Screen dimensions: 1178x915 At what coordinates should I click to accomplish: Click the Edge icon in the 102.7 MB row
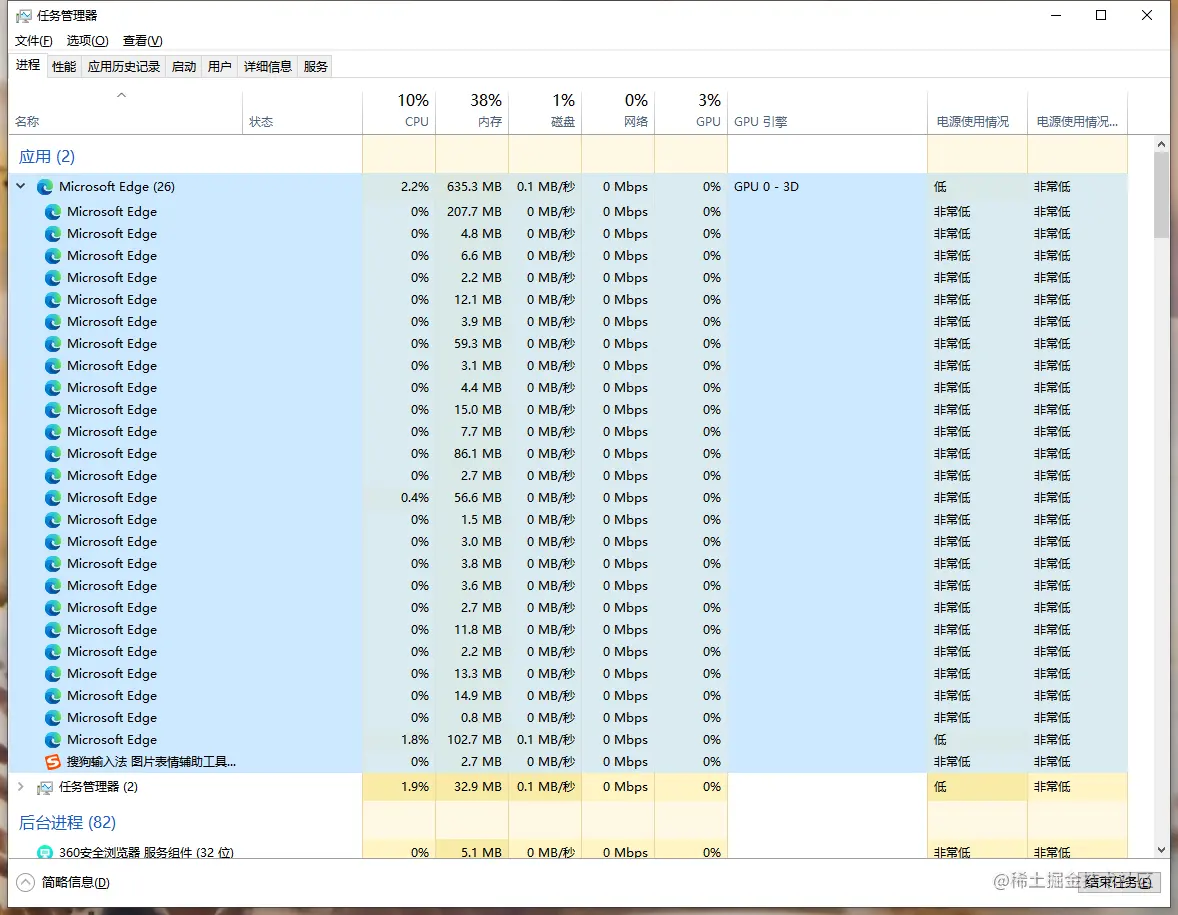pyautogui.click(x=53, y=739)
